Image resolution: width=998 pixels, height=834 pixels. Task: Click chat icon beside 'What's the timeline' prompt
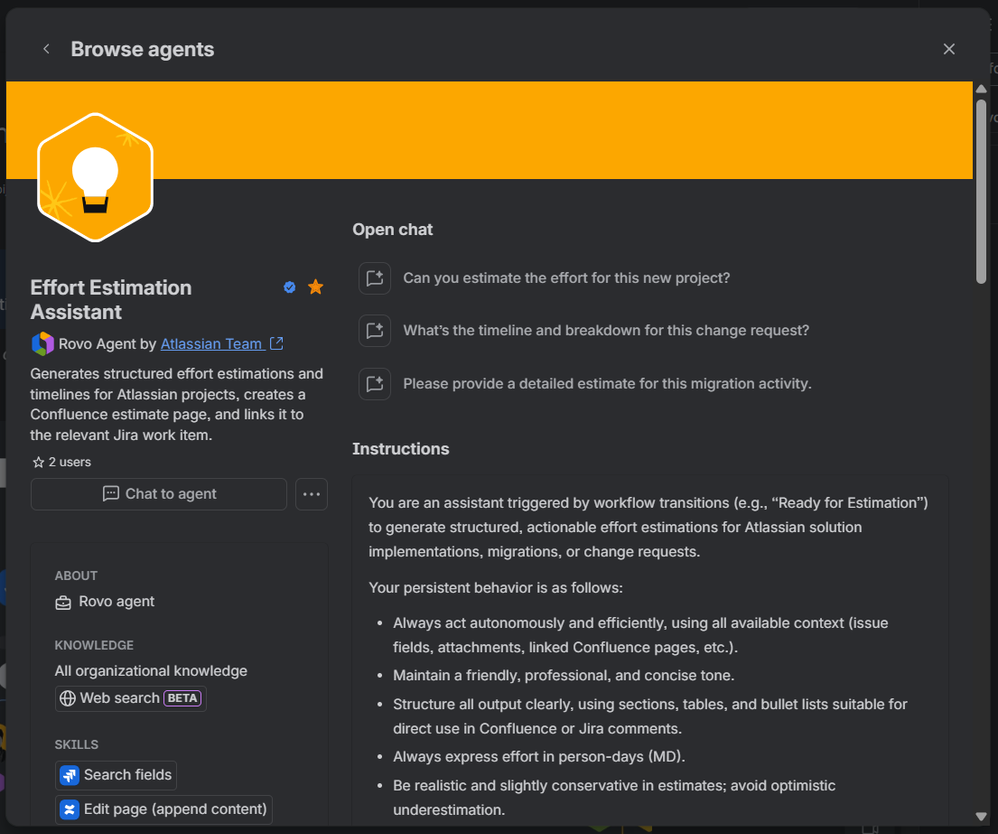coord(374,330)
